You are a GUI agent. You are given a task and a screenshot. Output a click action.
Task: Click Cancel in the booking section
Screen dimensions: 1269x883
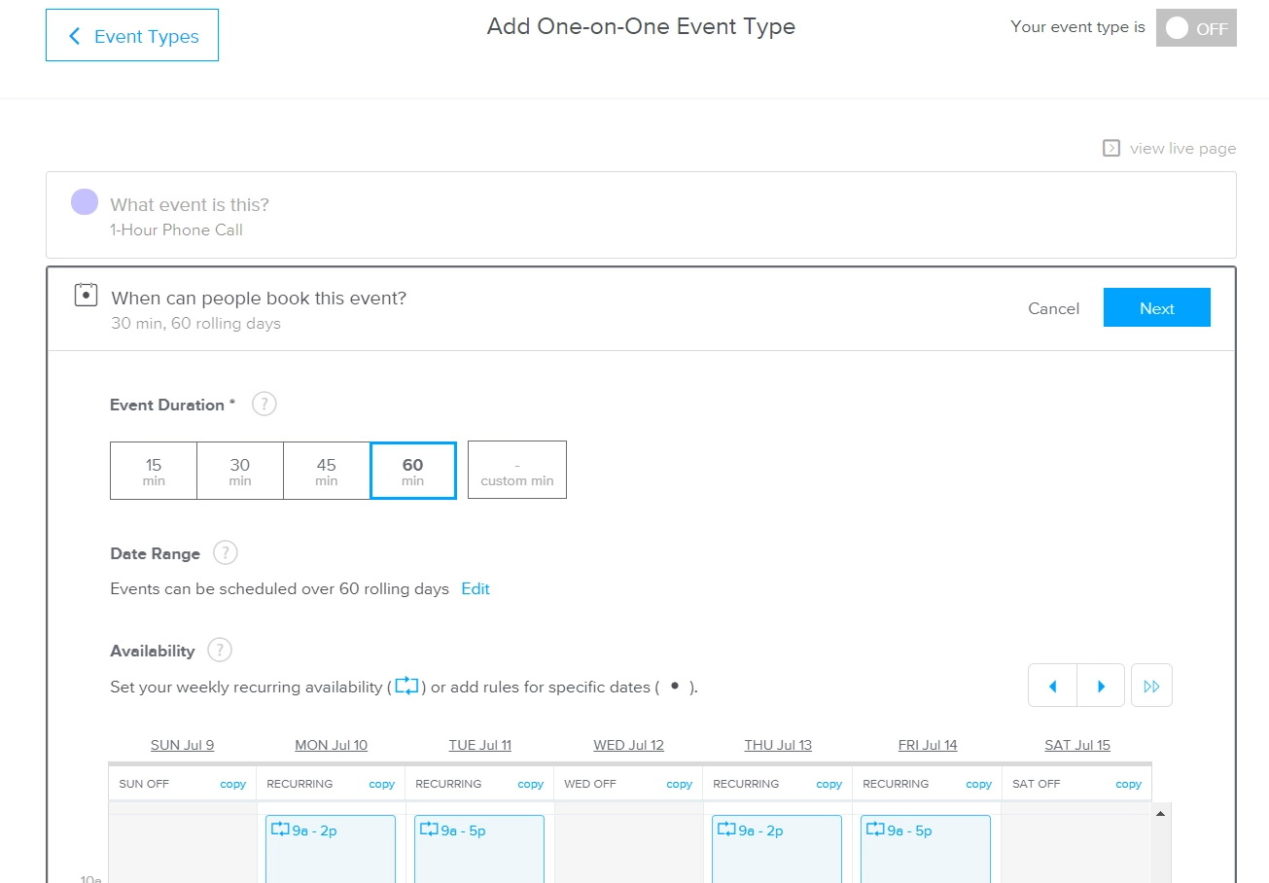1053,308
